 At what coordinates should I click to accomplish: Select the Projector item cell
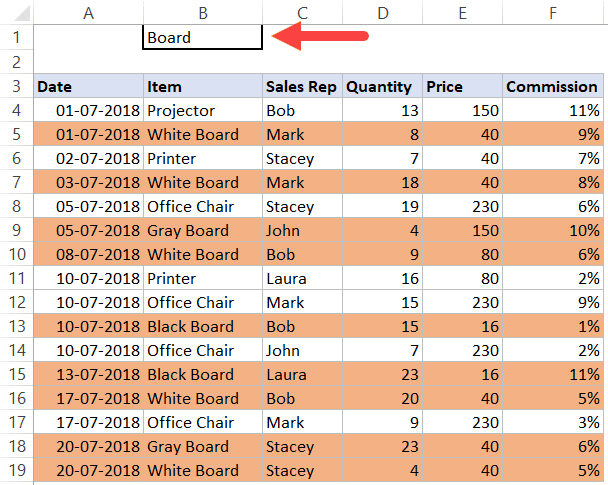pos(203,110)
